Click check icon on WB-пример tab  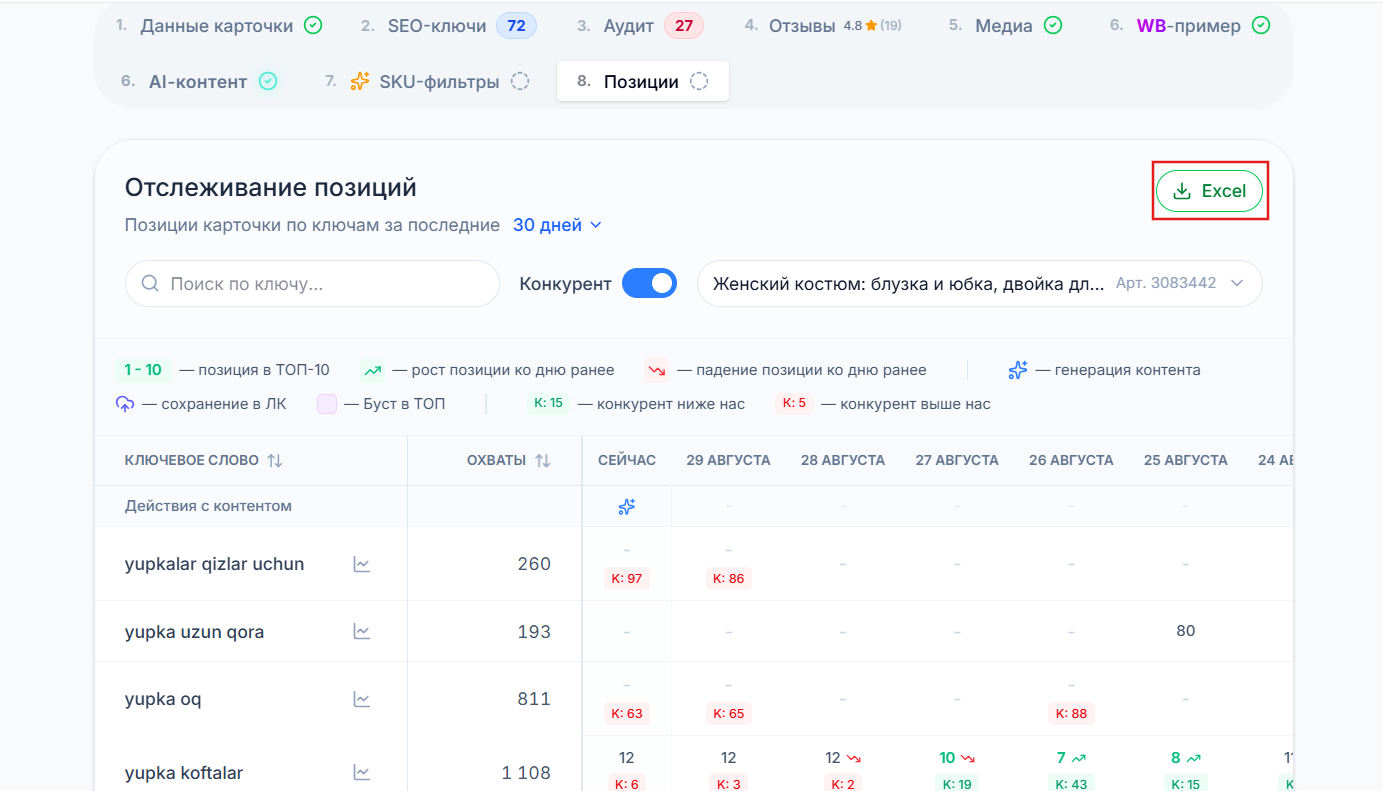(x=1261, y=26)
